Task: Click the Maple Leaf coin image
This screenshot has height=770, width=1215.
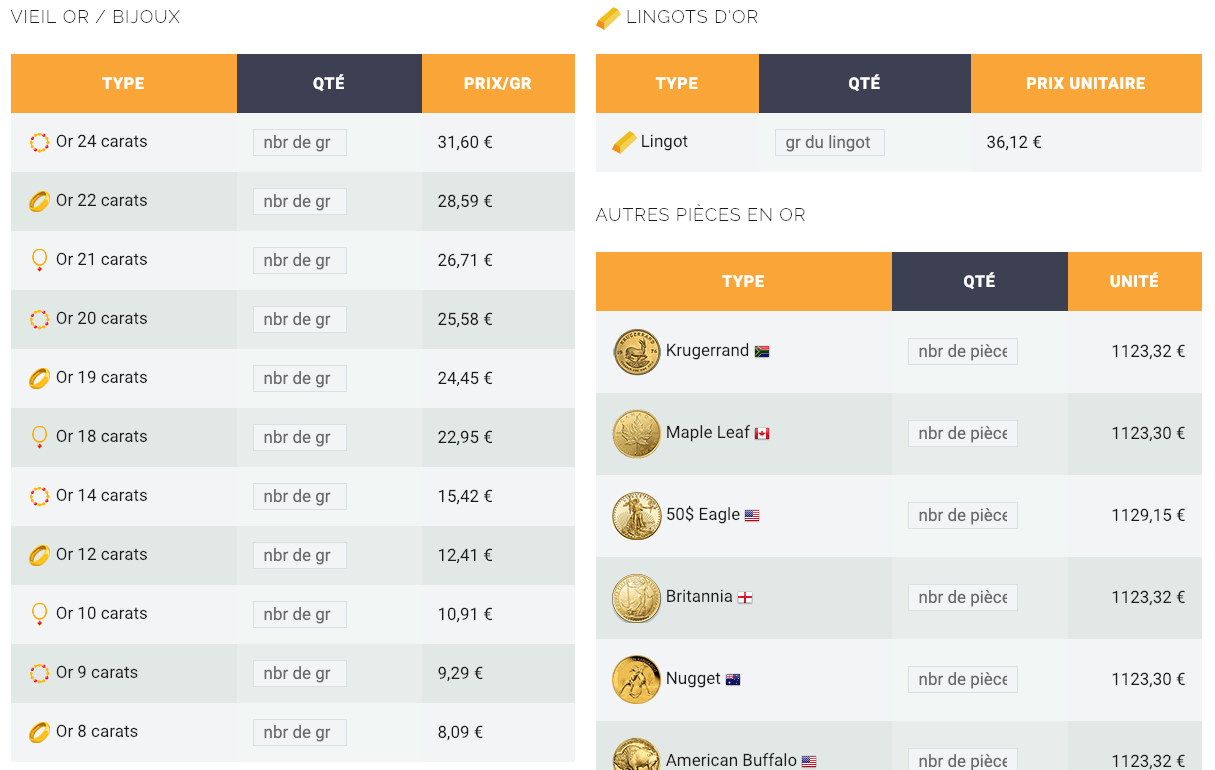Action: click(x=637, y=434)
